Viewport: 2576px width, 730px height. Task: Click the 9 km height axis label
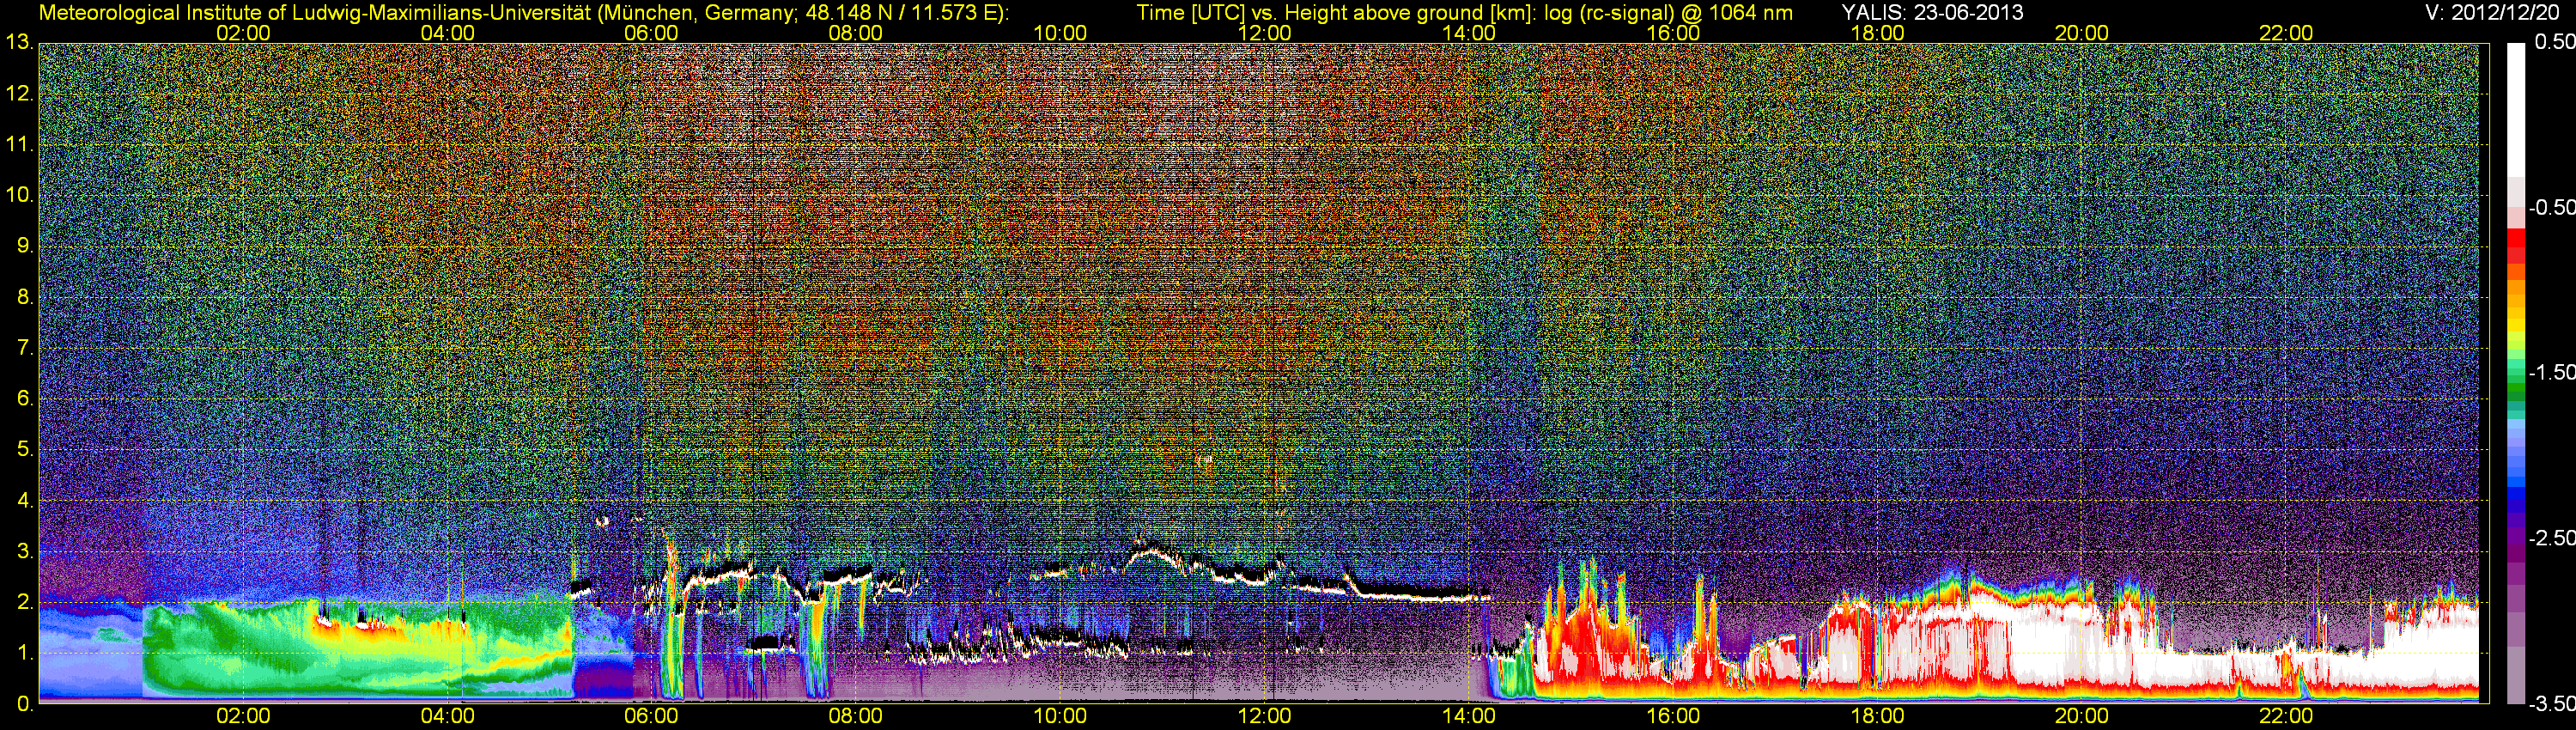[x=25, y=246]
